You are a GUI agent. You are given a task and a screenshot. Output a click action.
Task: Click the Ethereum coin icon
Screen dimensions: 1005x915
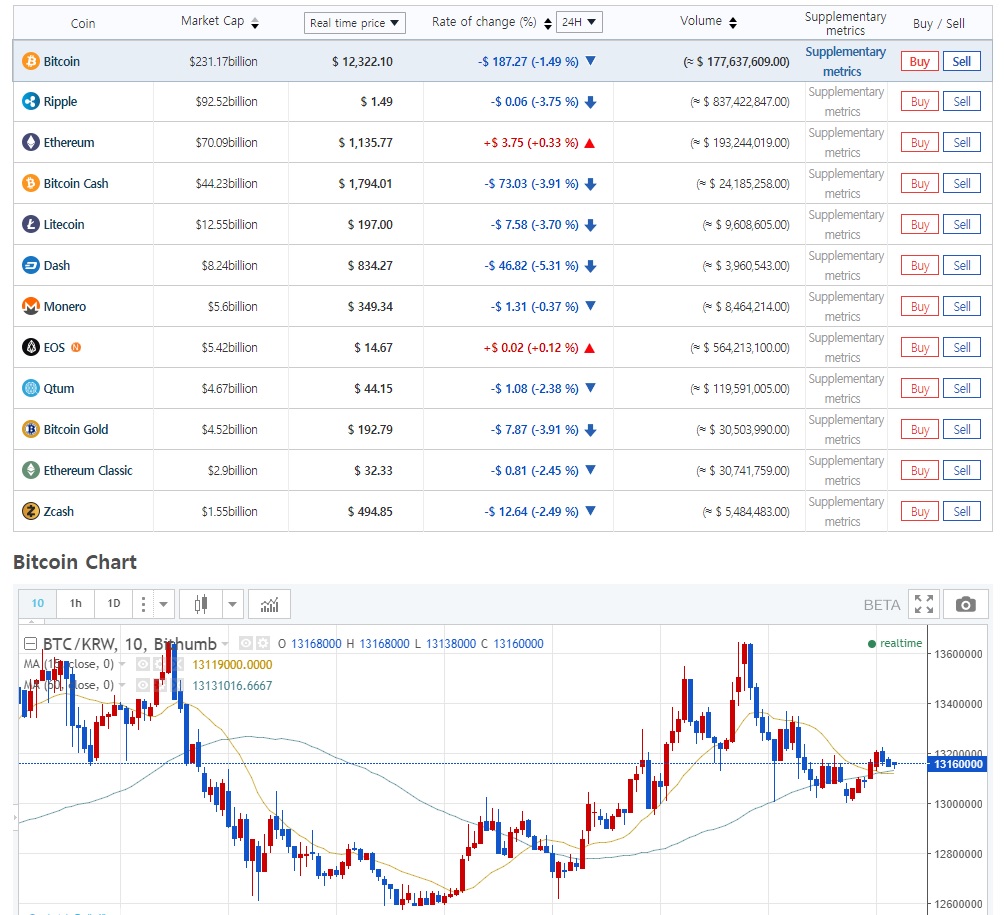(30, 142)
